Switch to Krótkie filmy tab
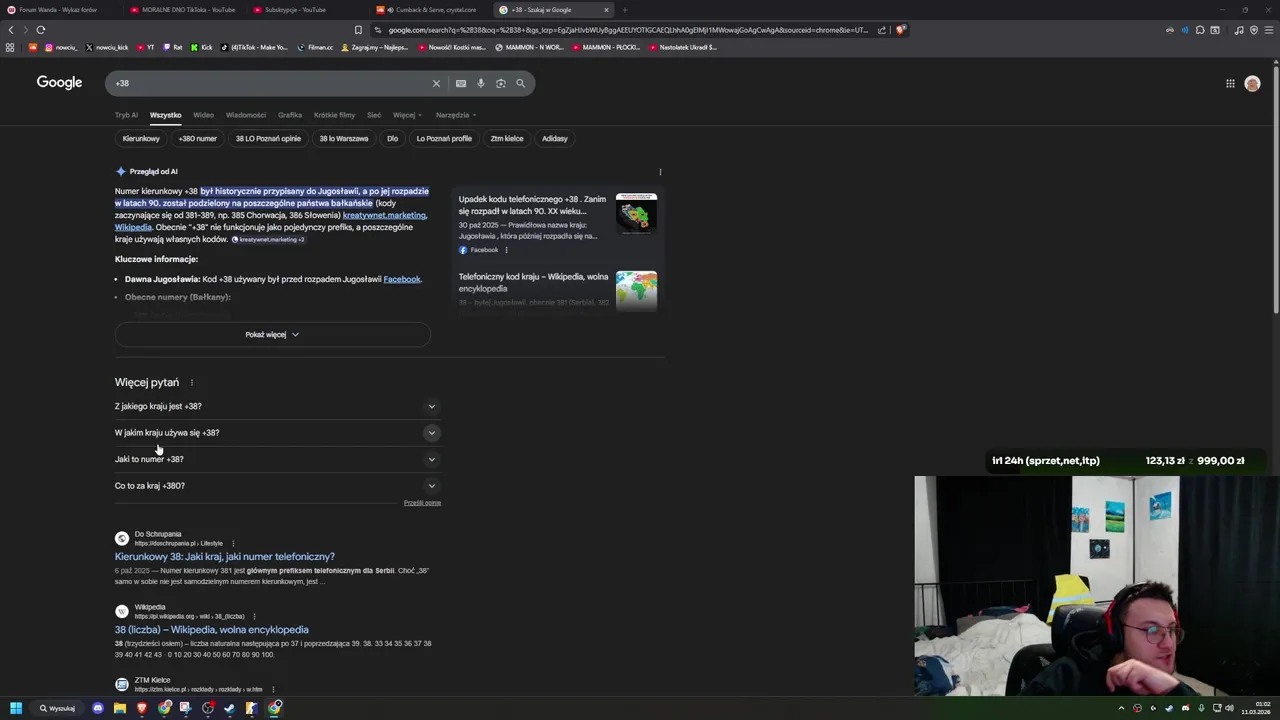 tap(334, 115)
